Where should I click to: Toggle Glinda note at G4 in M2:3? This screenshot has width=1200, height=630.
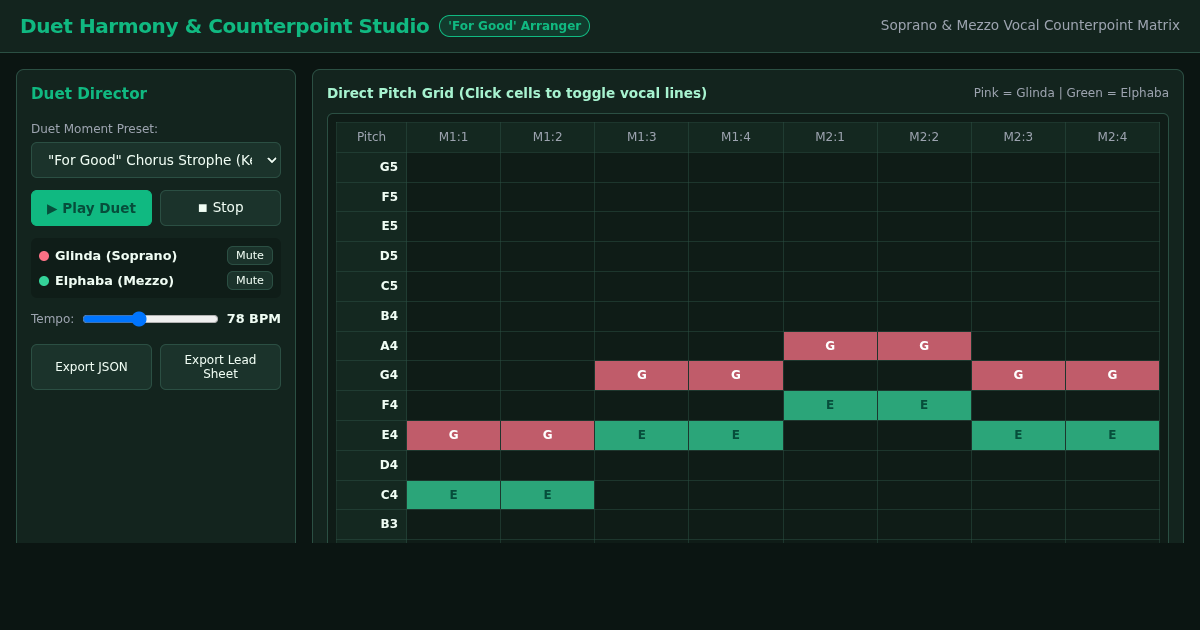coord(1018,376)
